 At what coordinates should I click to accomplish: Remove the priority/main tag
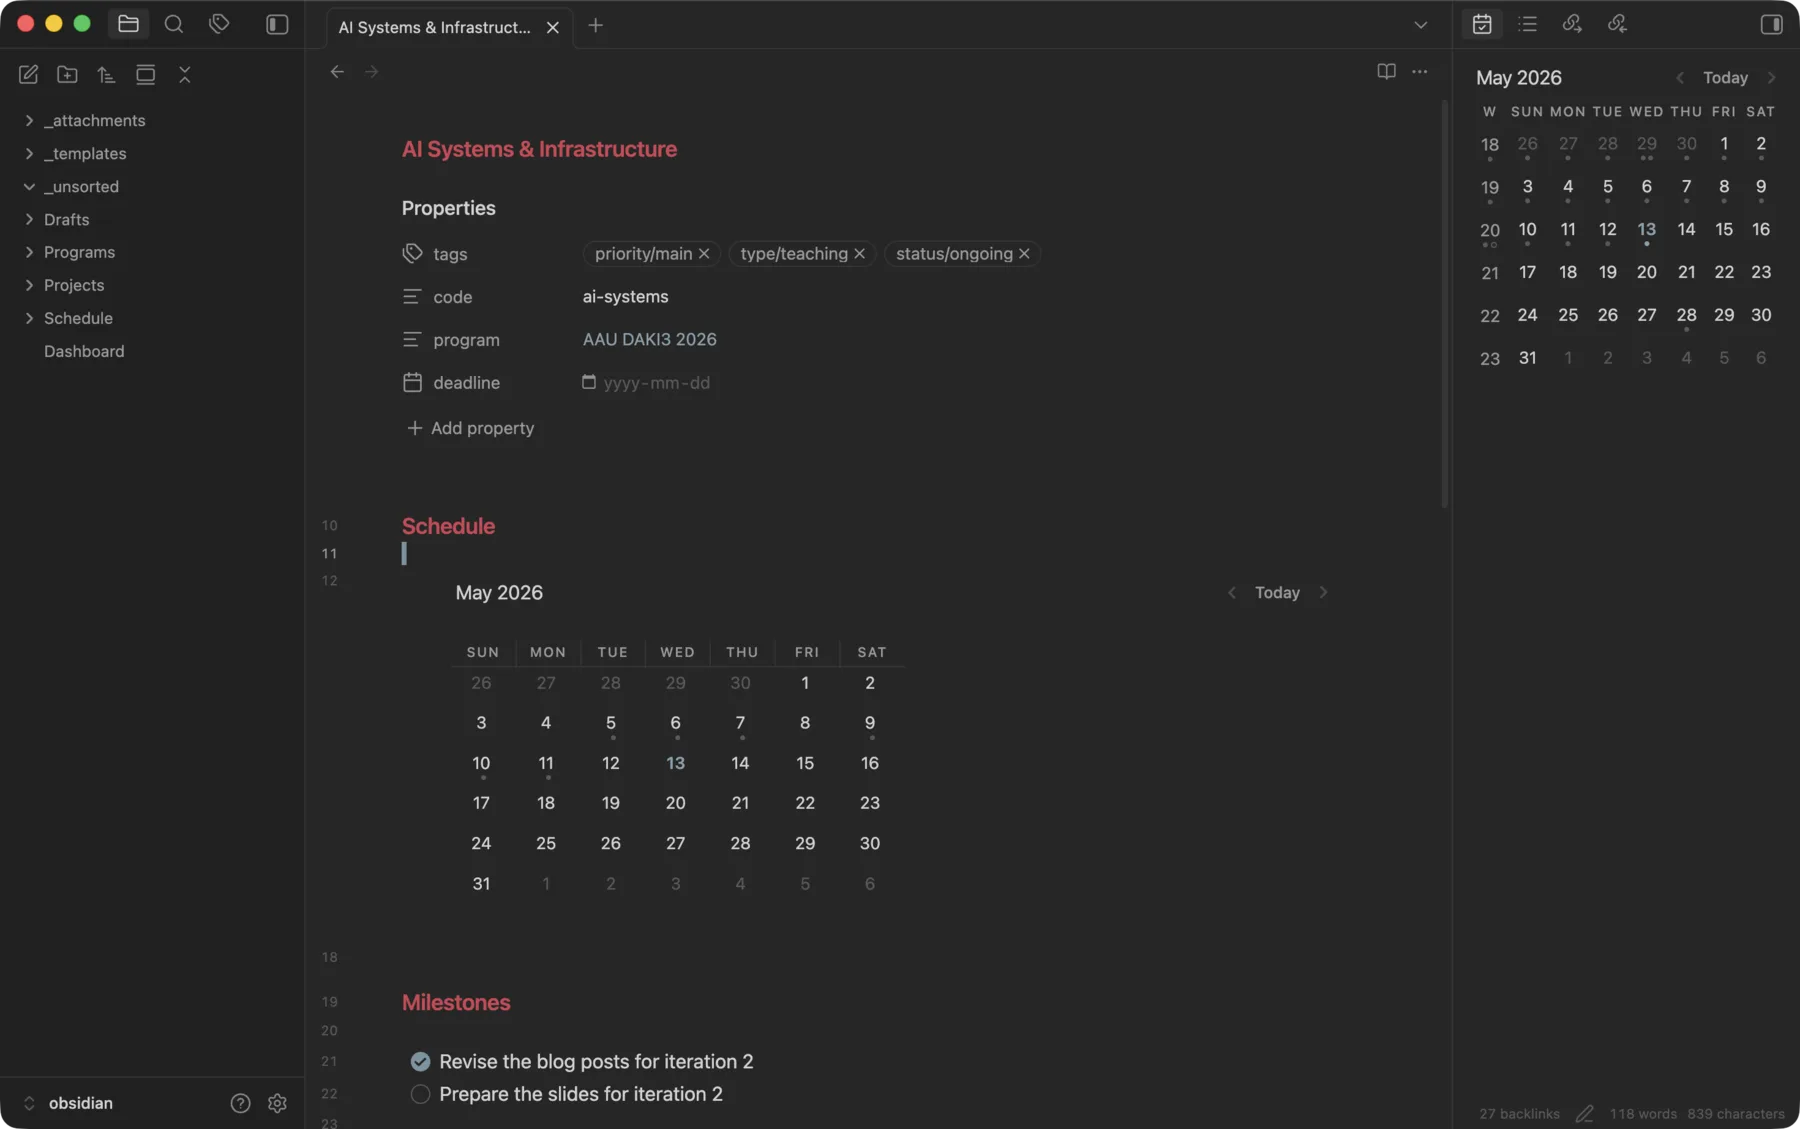pyautogui.click(x=704, y=254)
